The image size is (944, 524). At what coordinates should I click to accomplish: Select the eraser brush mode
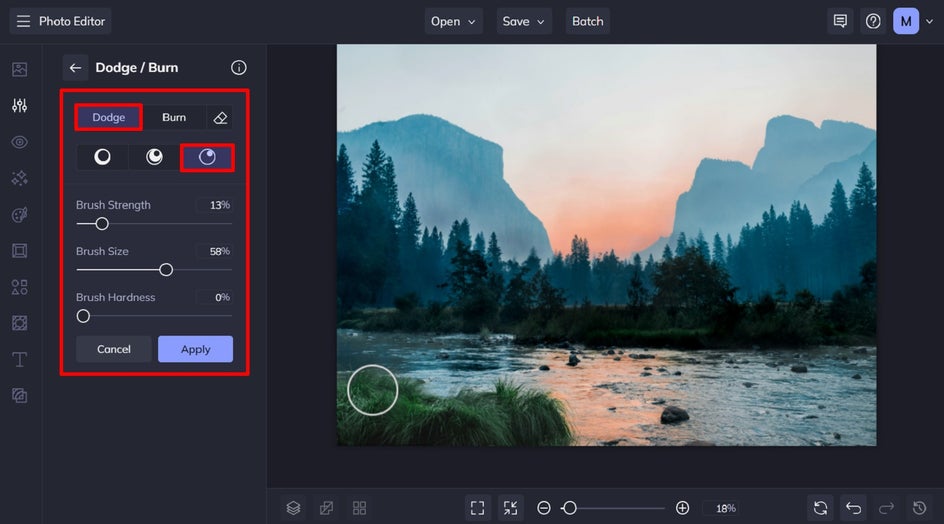220,117
